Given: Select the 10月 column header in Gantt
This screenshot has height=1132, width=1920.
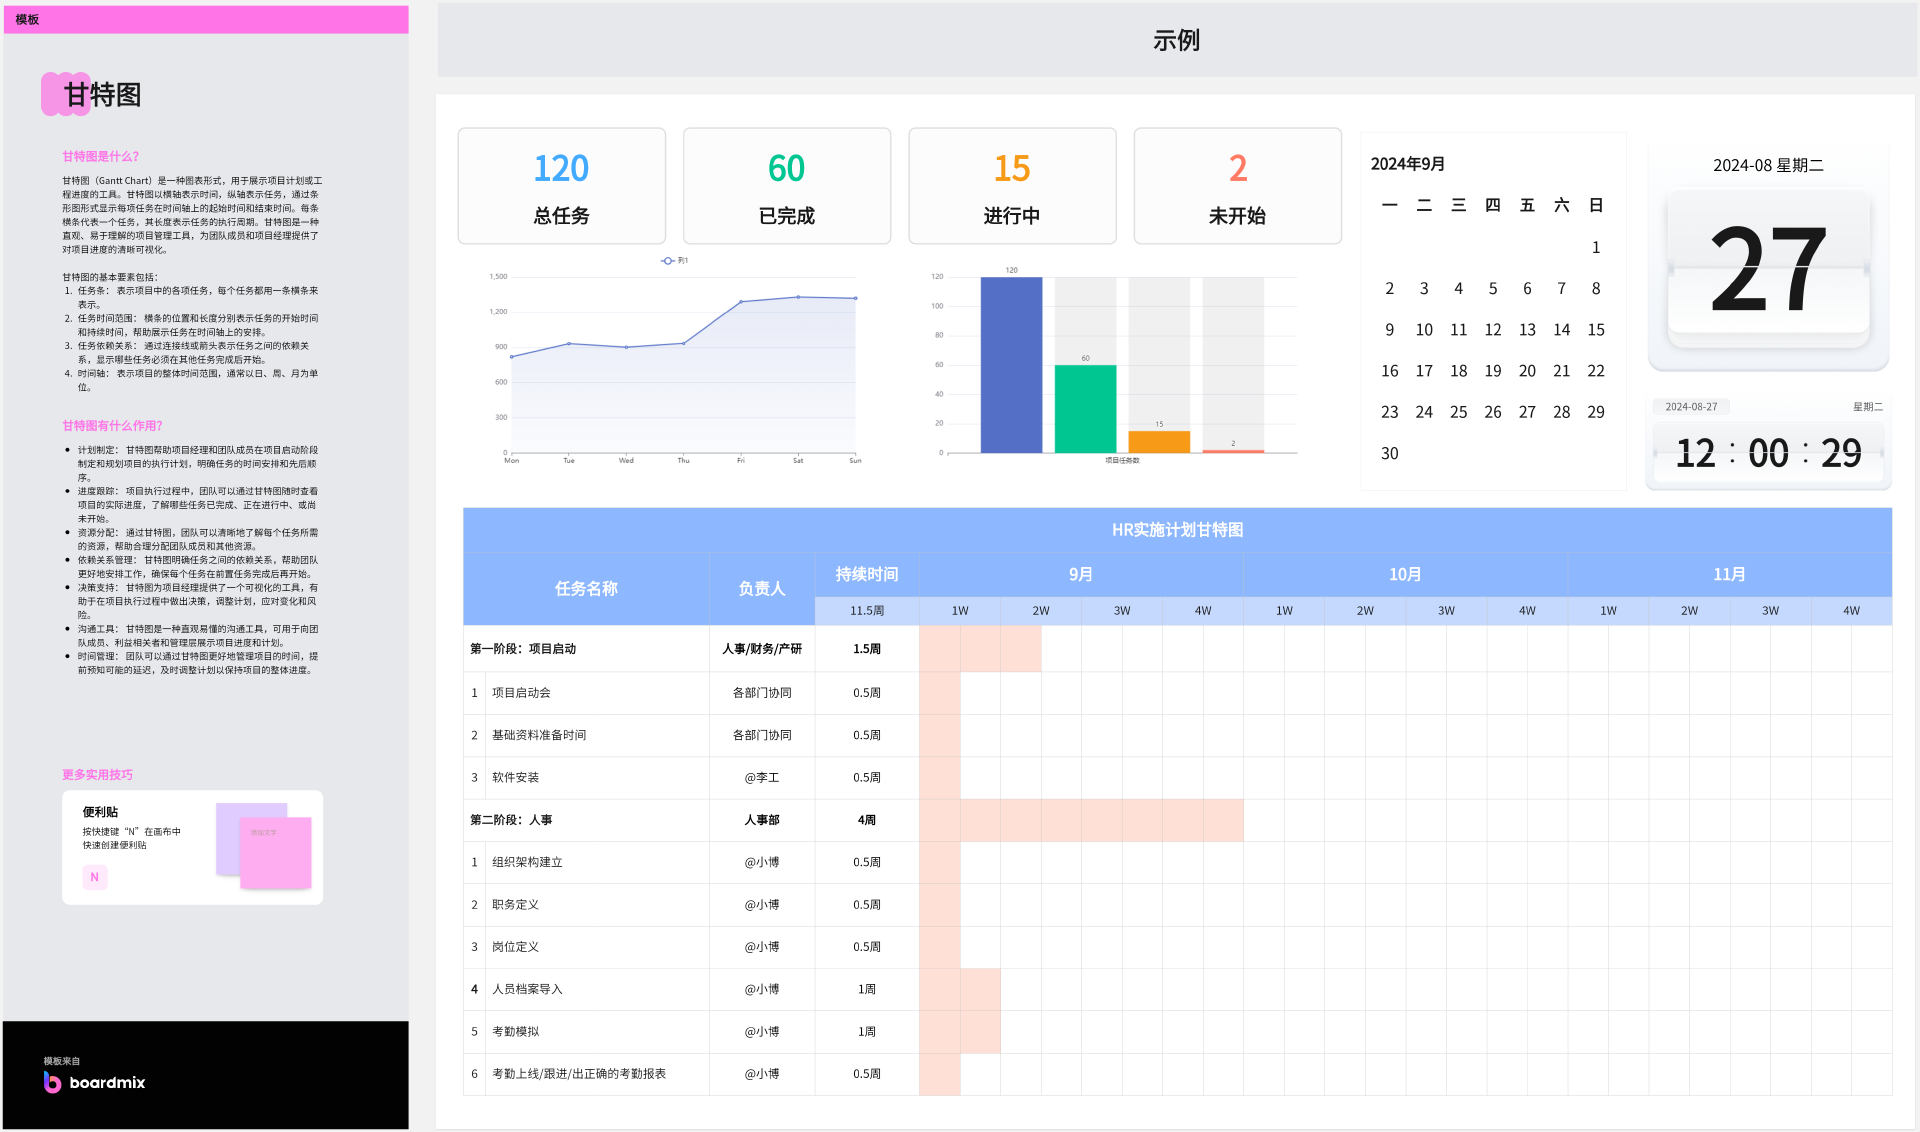Looking at the screenshot, I should (1404, 575).
